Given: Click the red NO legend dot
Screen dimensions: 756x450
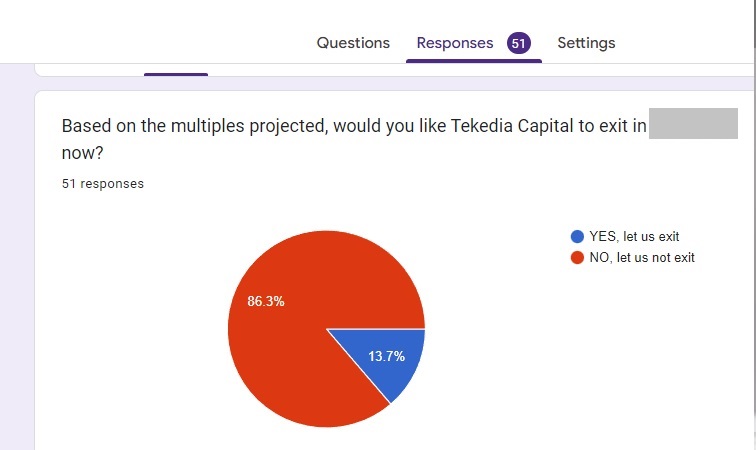Looking at the screenshot, I should pyautogui.click(x=577, y=258).
